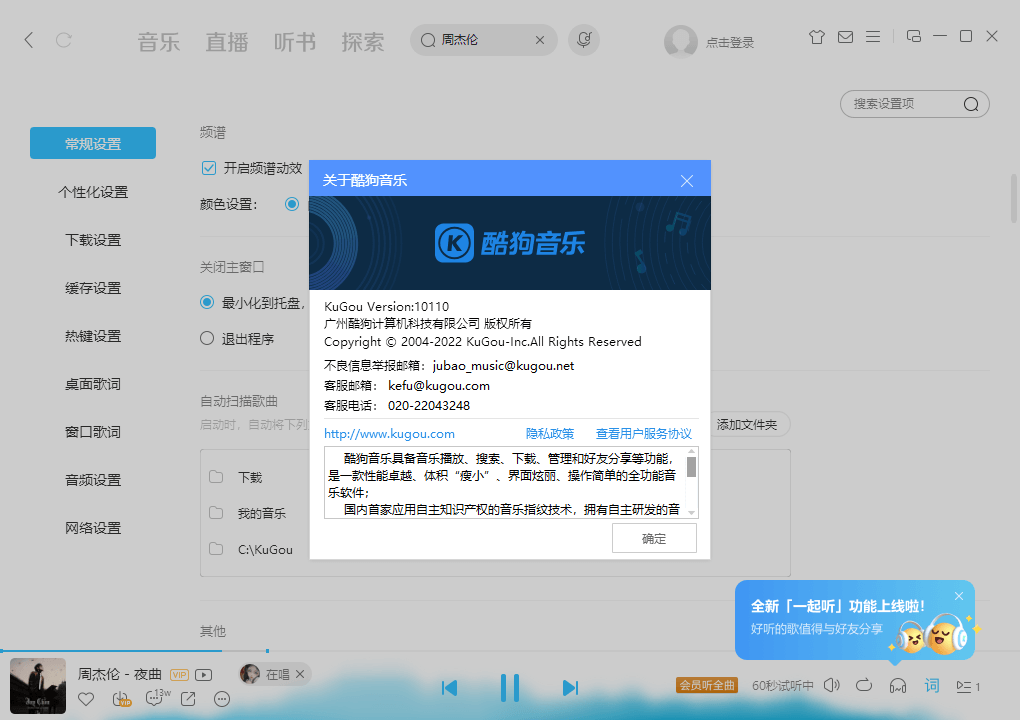The image size is (1020, 720).
Task: Open the 隐私政策 link
Action: (x=550, y=434)
